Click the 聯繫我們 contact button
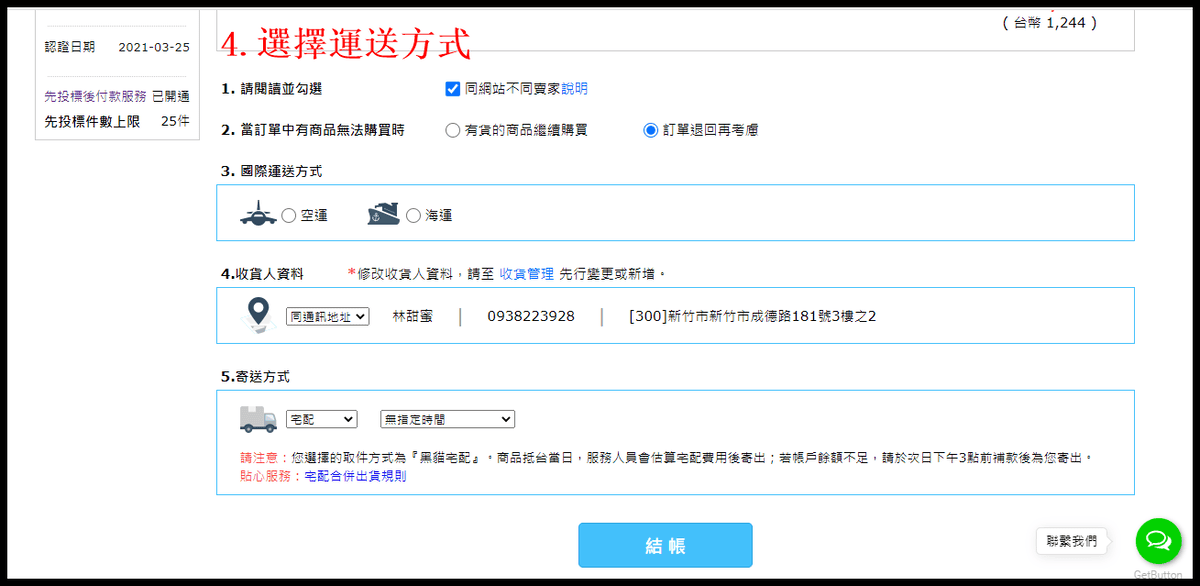Viewport: 1200px width, 586px height. pyautogui.click(x=1070, y=541)
